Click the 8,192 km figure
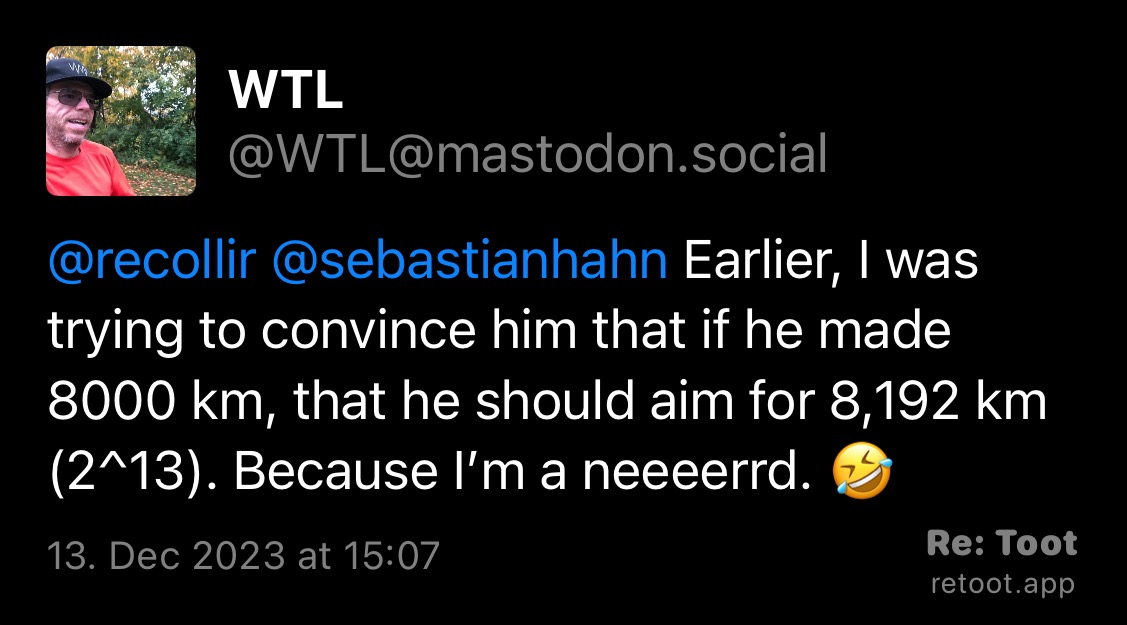 [x=938, y=401]
